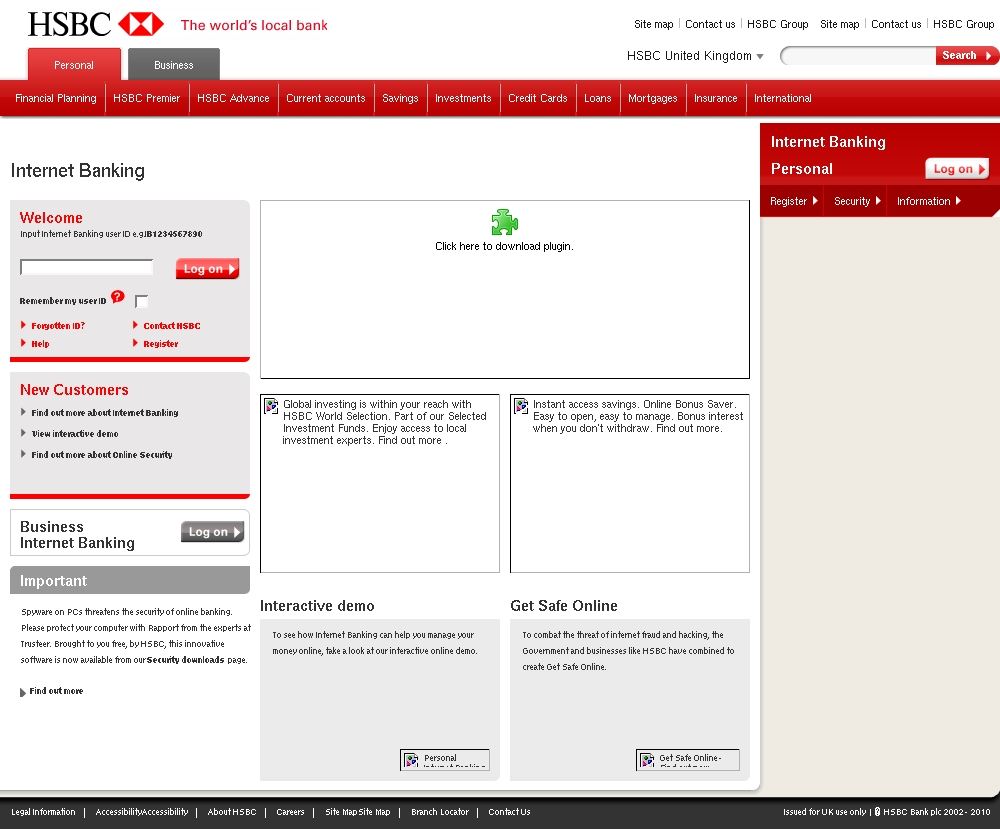The height and width of the screenshot is (829, 1000).
Task: Click here to download plugin text
Action: pyautogui.click(x=504, y=246)
